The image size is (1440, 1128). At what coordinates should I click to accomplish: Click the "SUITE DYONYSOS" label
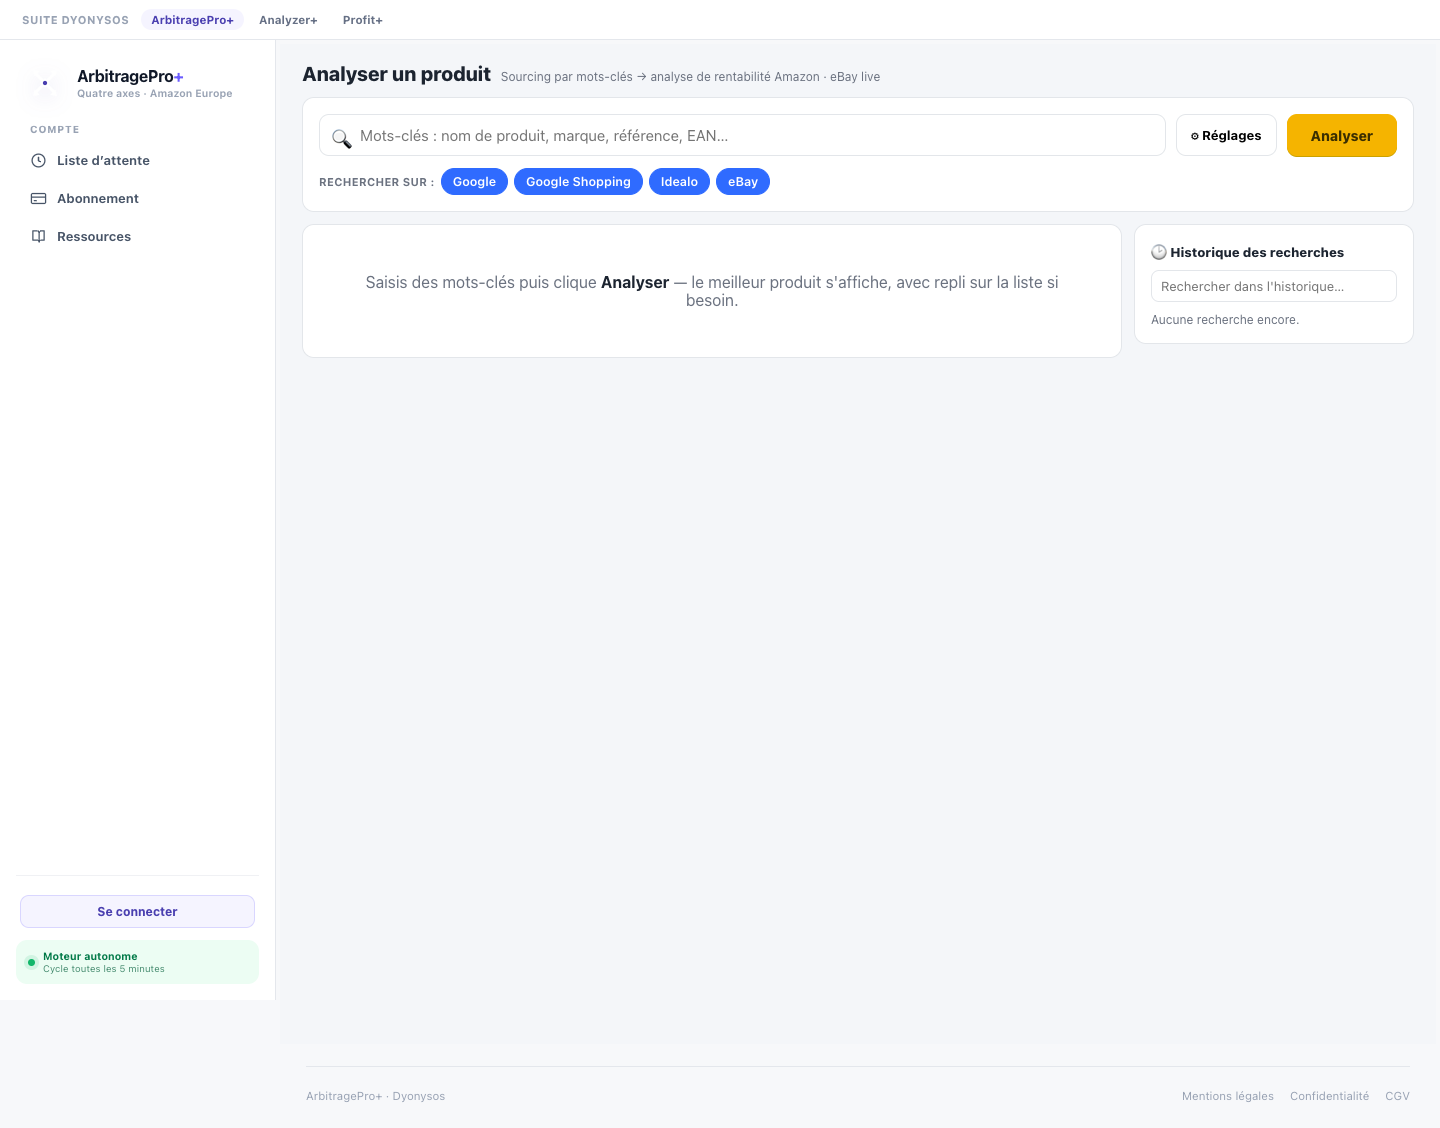pos(75,20)
